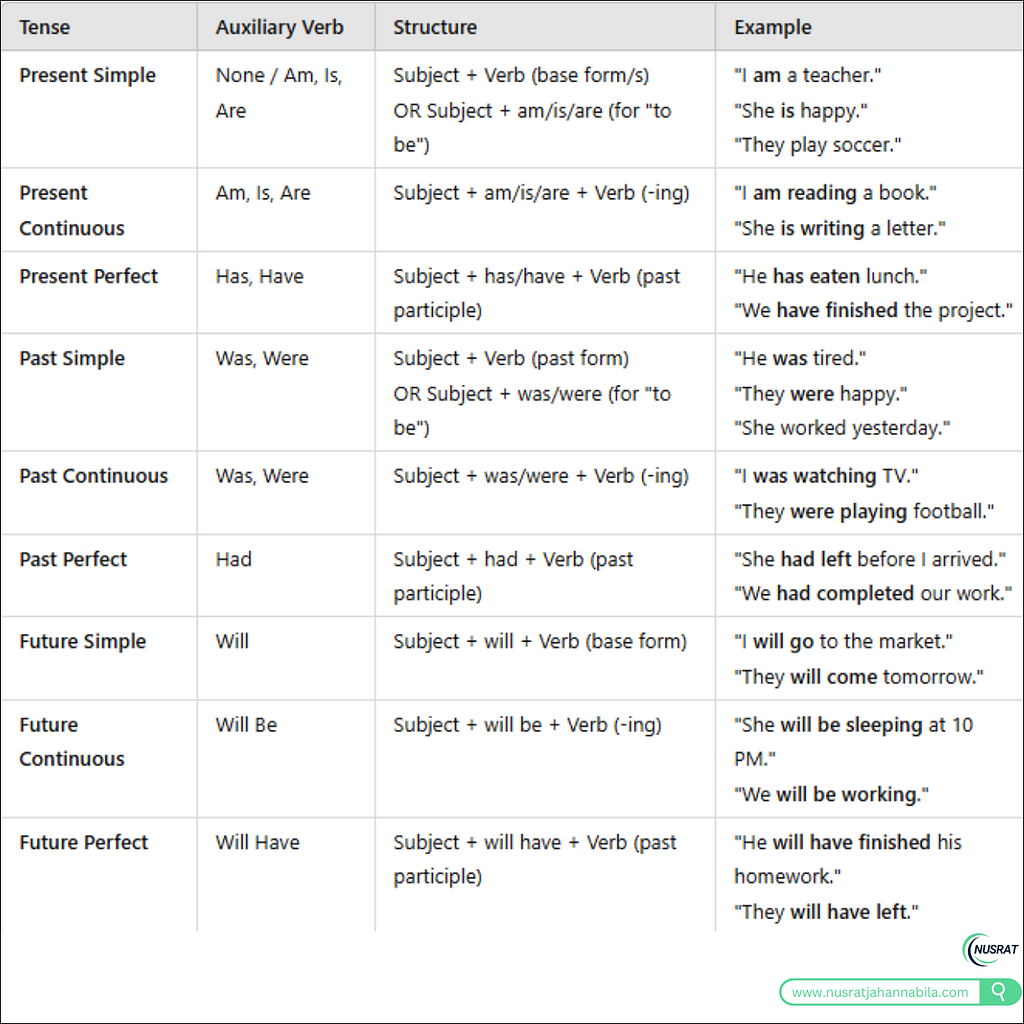The width and height of the screenshot is (1024, 1024).
Task: Select the Future Perfect row label
Action: pyautogui.click(x=84, y=842)
